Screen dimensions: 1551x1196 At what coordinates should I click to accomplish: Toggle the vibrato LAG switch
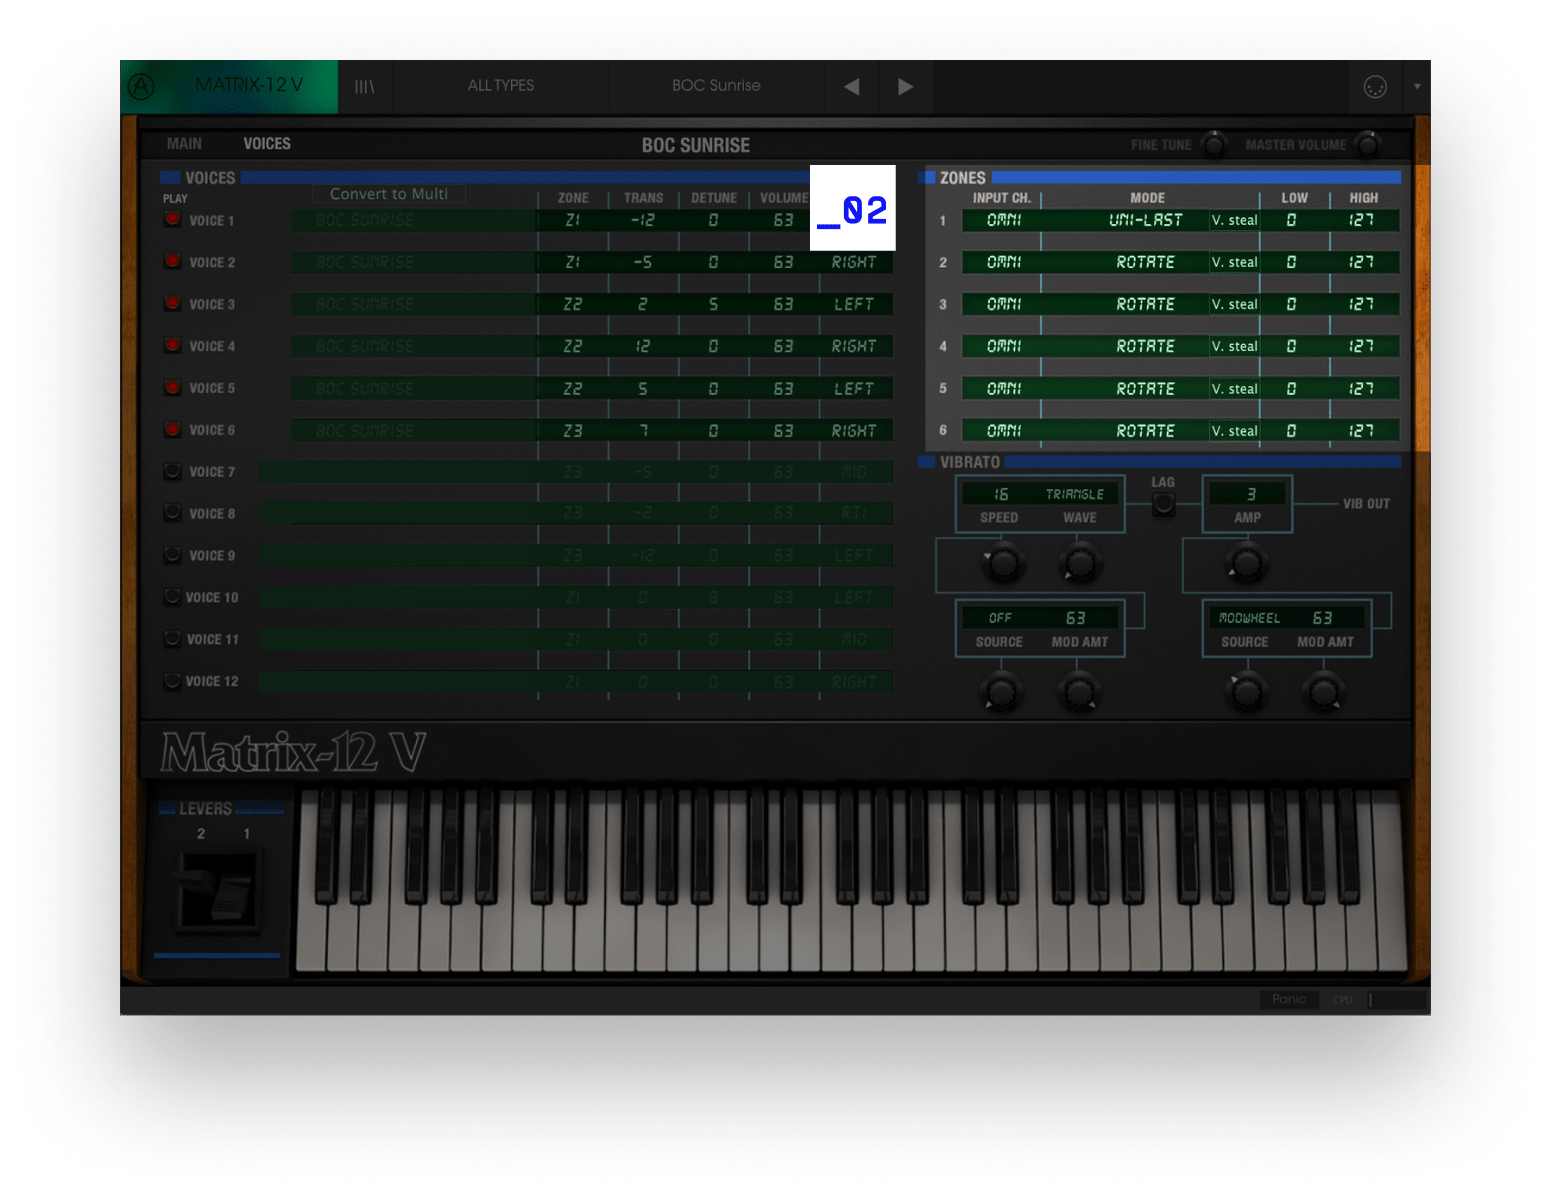coord(1163,504)
